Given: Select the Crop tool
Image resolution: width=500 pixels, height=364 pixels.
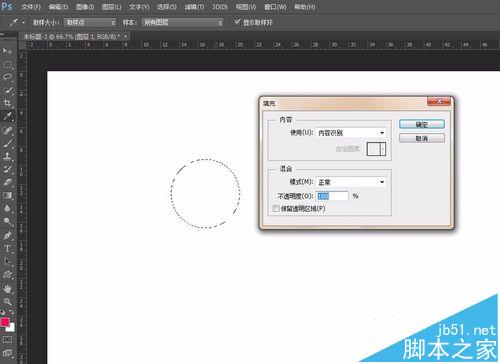Looking at the screenshot, I should click(7, 103).
